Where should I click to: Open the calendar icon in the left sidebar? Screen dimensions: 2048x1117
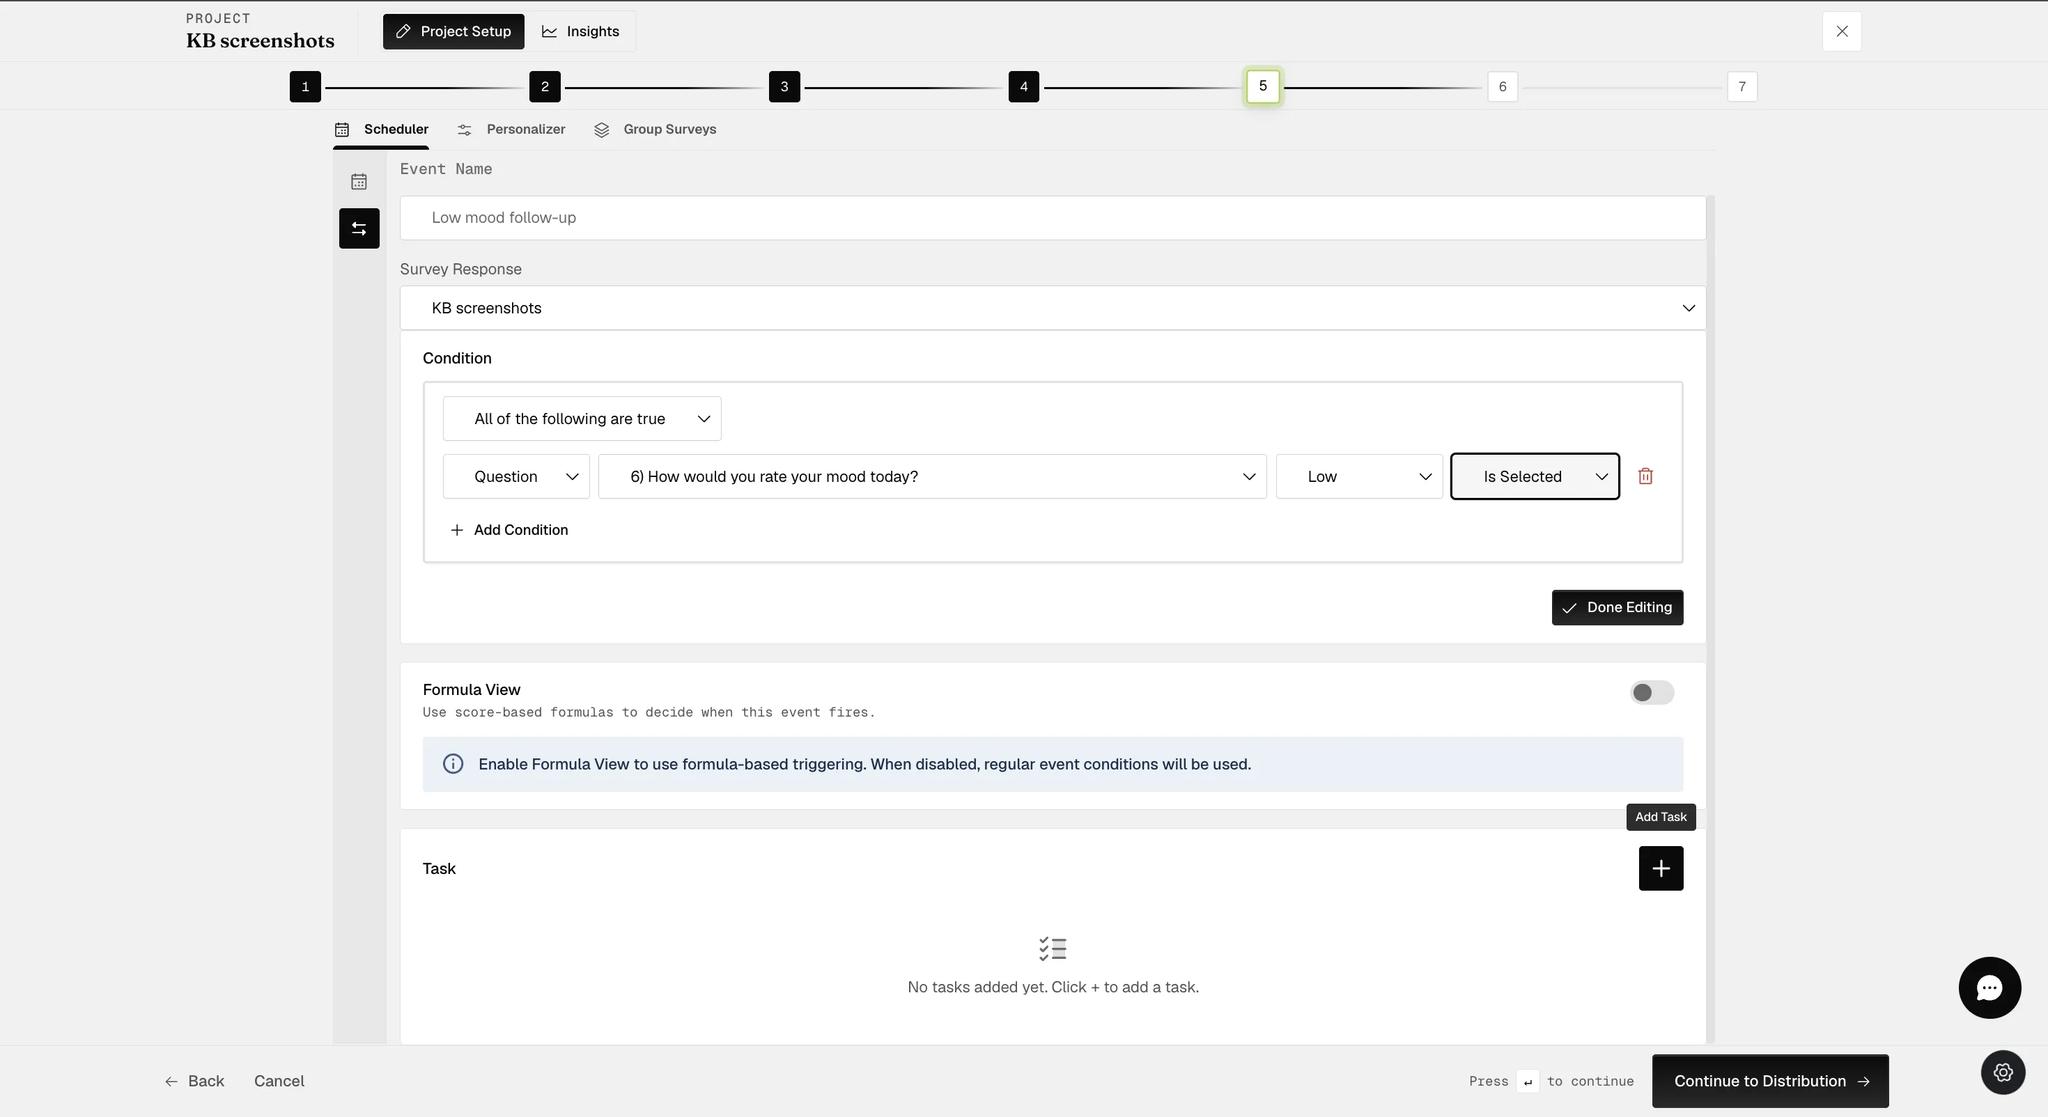[x=359, y=182]
